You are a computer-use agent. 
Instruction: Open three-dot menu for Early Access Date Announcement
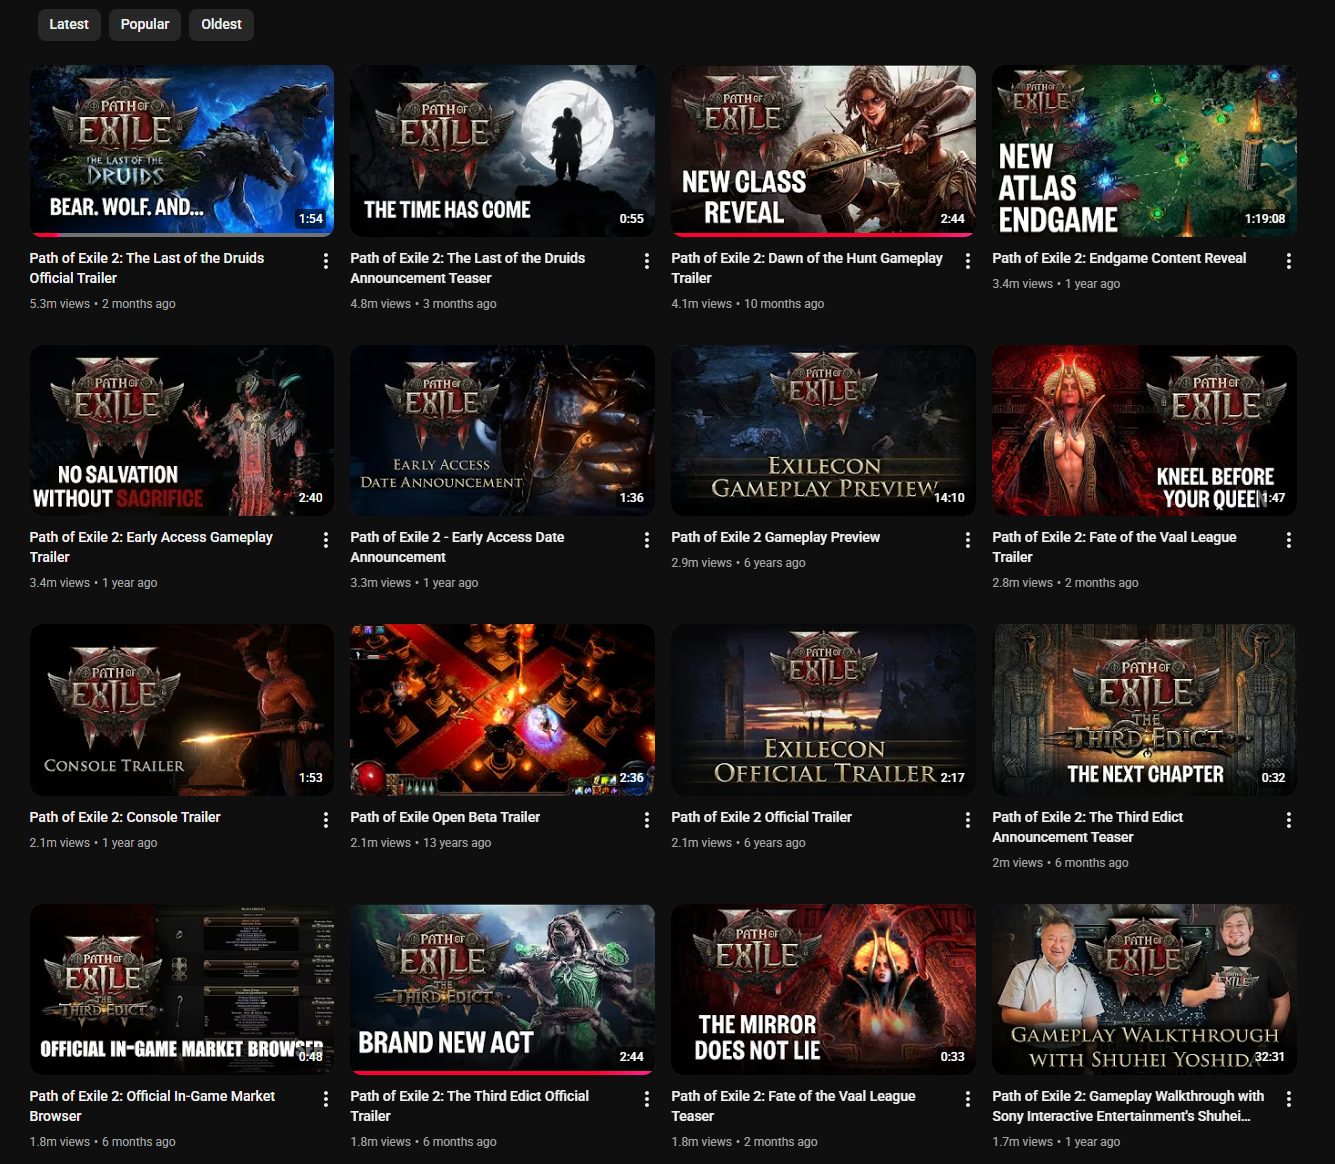click(x=647, y=540)
